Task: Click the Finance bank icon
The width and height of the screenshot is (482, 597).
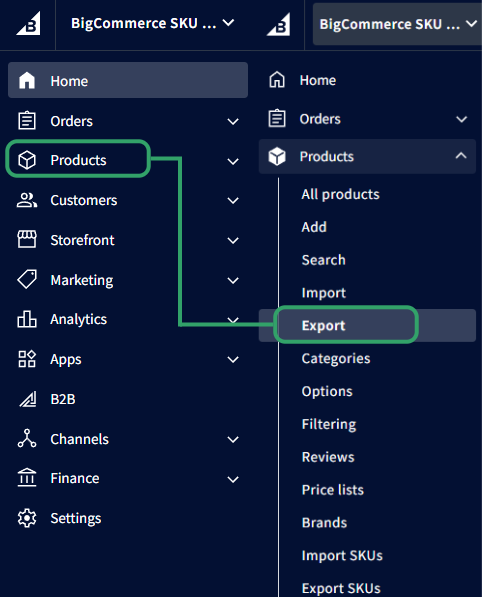Action: (27, 478)
